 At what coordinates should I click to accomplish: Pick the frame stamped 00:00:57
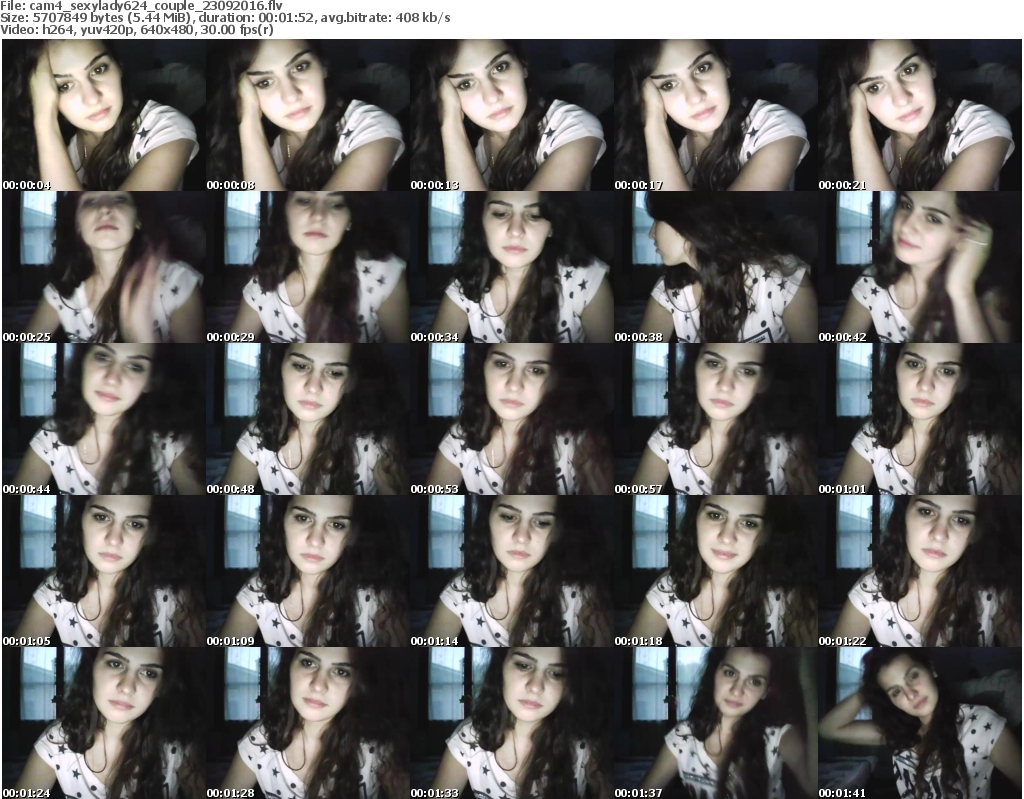coord(716,419)
